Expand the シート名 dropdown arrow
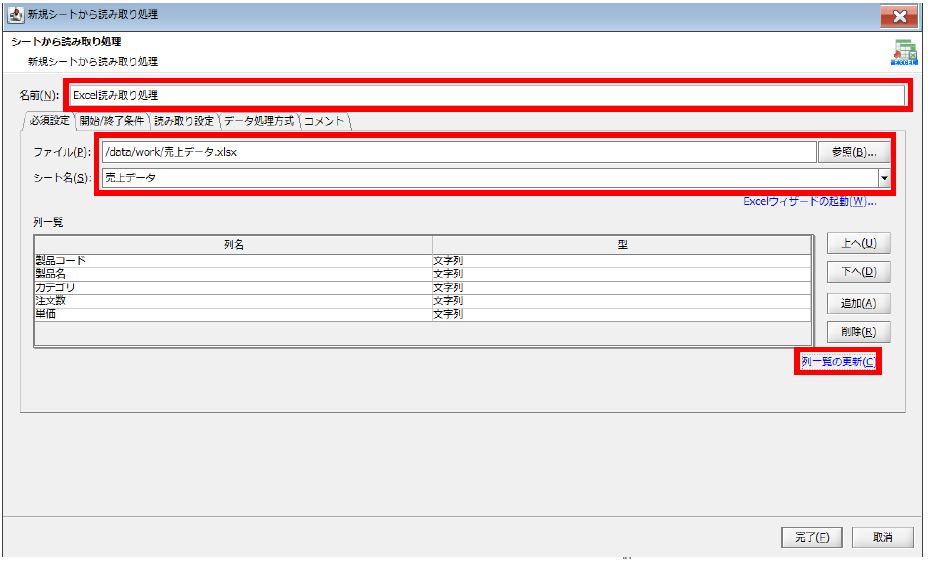The height and width of the screenshot is (562, 928). coord(884,178)
